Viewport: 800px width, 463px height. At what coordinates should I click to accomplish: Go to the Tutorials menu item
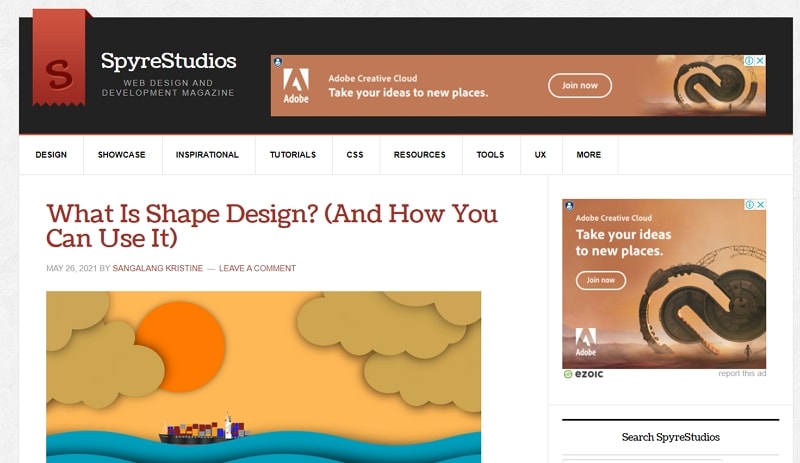pyautogui.click(x=293, y=155)
